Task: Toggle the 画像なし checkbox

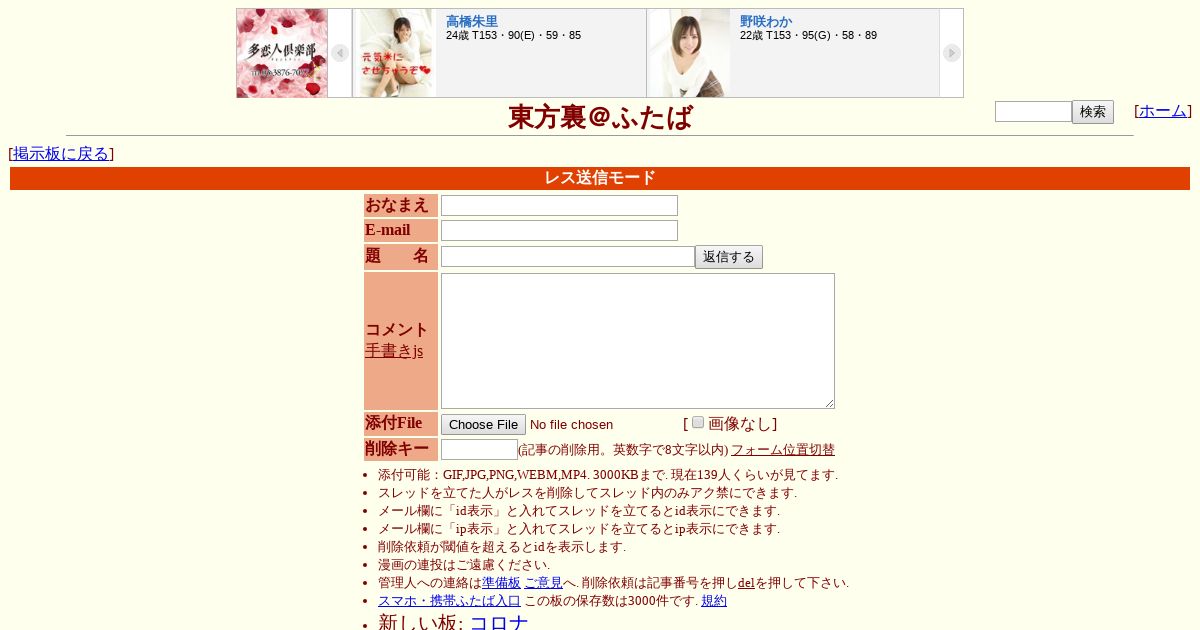Action: (x=698, y=422)
